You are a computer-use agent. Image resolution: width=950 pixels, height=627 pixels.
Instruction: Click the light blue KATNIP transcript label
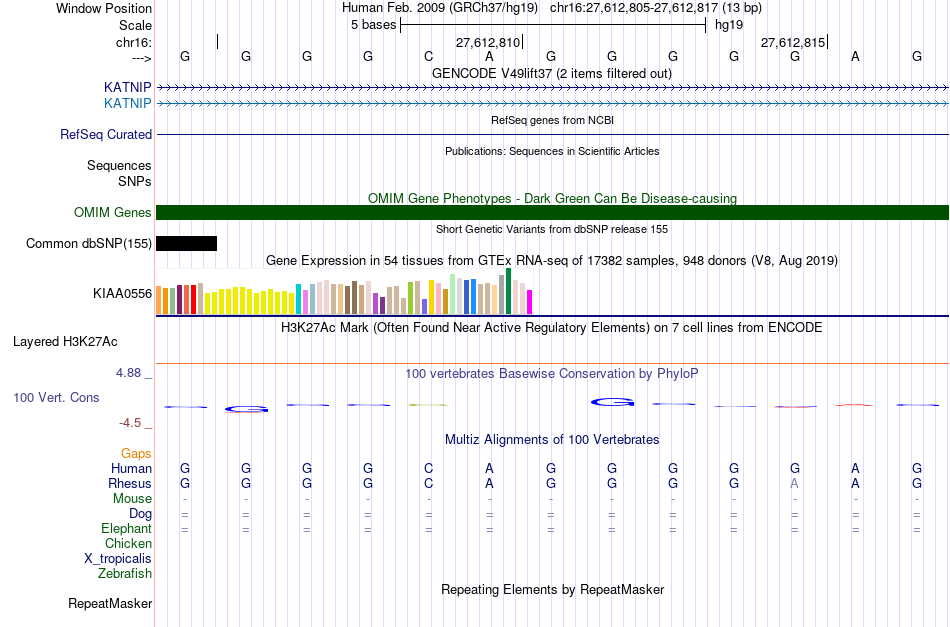(x=127, y=104)
